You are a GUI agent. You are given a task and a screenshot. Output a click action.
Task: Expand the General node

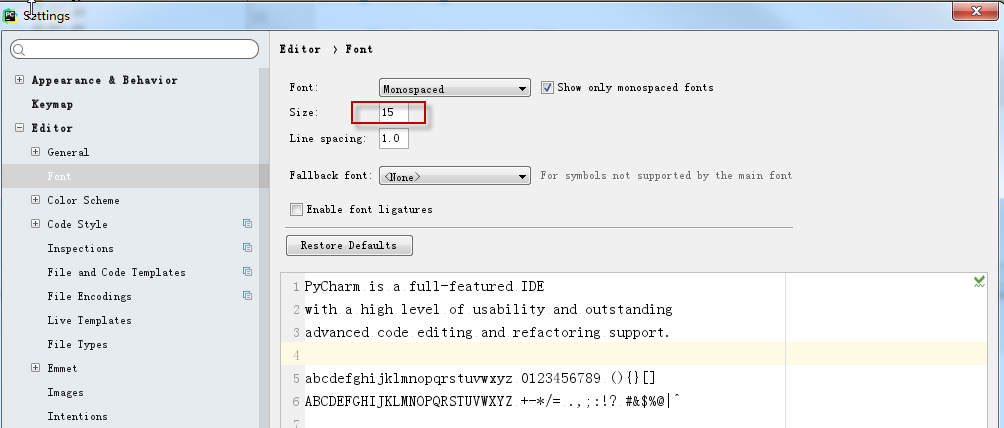[35, 152]
